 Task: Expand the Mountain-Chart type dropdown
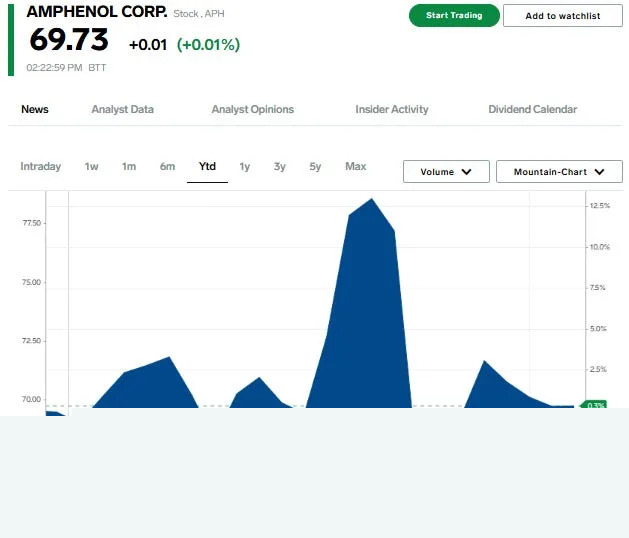559,172
